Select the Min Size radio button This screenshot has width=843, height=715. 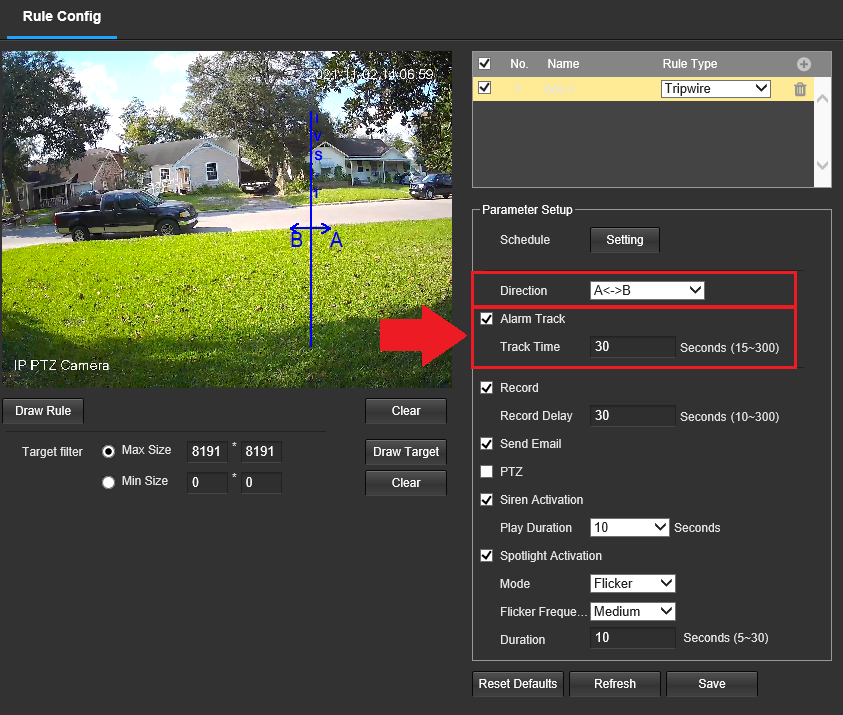pos(109,482)
